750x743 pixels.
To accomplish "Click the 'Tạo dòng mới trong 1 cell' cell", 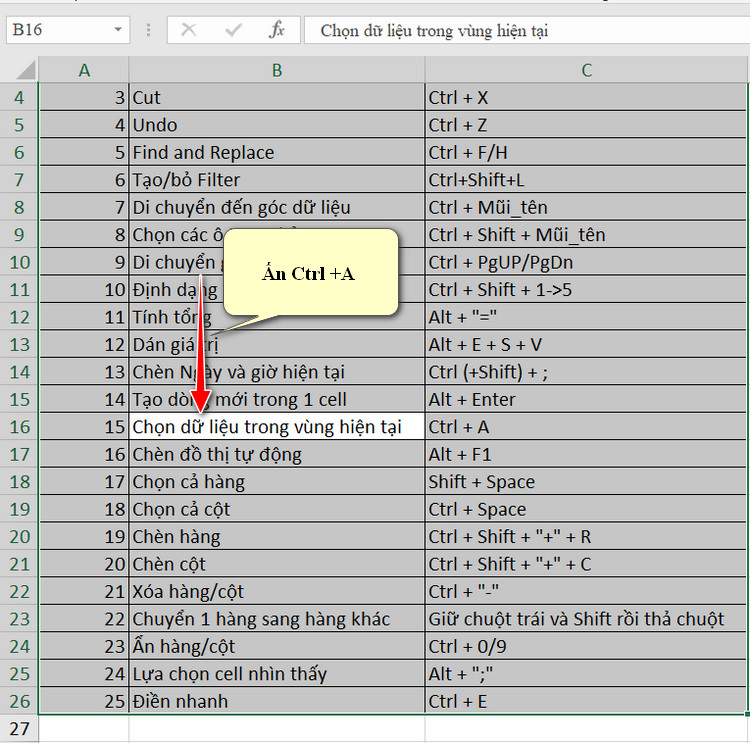I will (276, 399).
